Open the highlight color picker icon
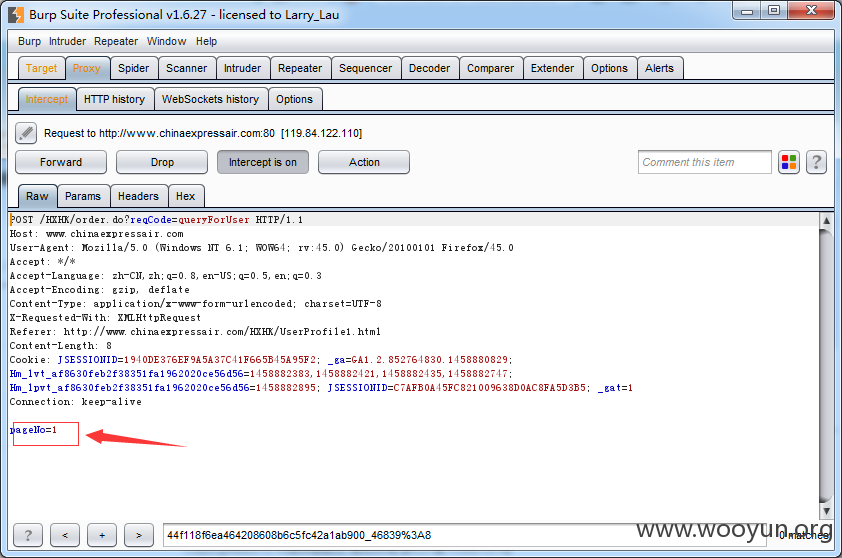The height and width of the screenshot is (558, 842). (789, 162)
